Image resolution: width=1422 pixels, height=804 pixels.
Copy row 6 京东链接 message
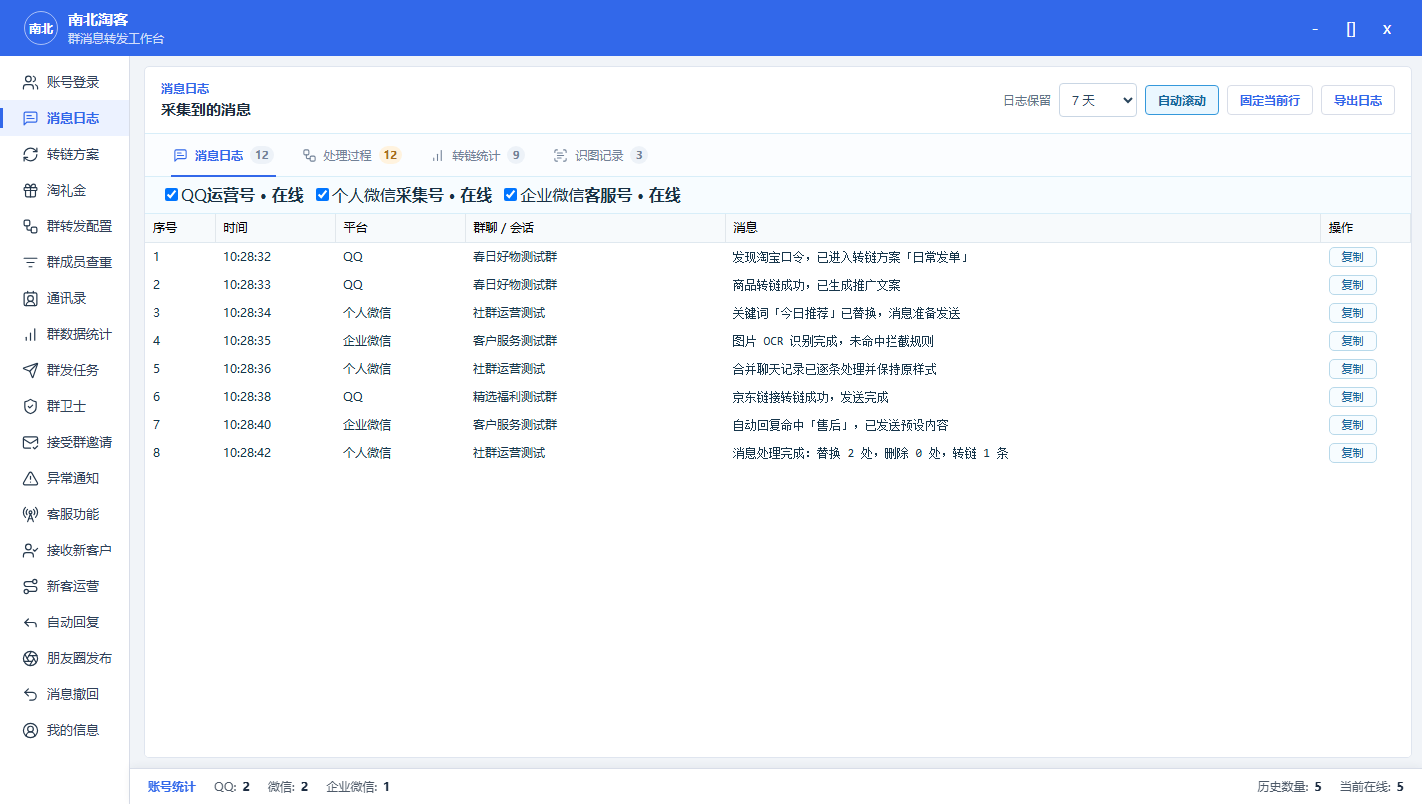(1352, 397)
